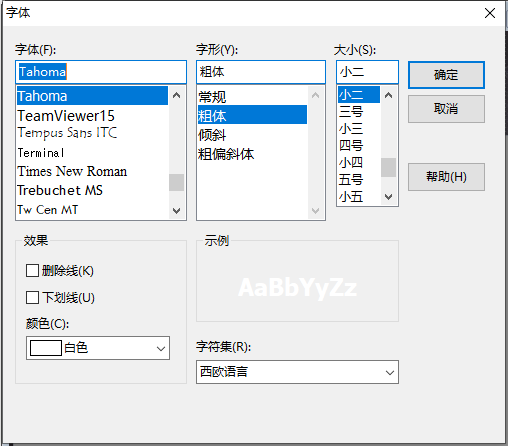Select Trebuchet MS font
508x446 pixels.
click(x=92, y=190)
